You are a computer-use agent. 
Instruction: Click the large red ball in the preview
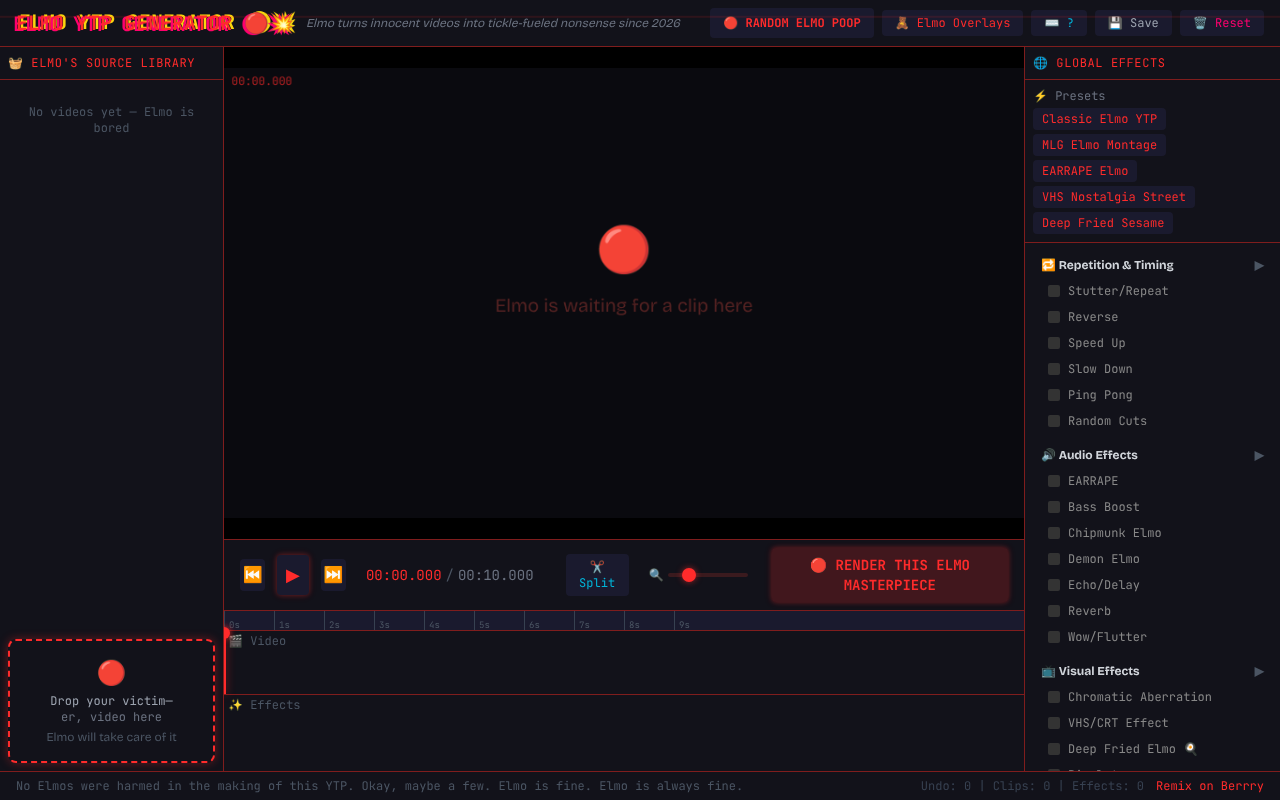point(624,250)
